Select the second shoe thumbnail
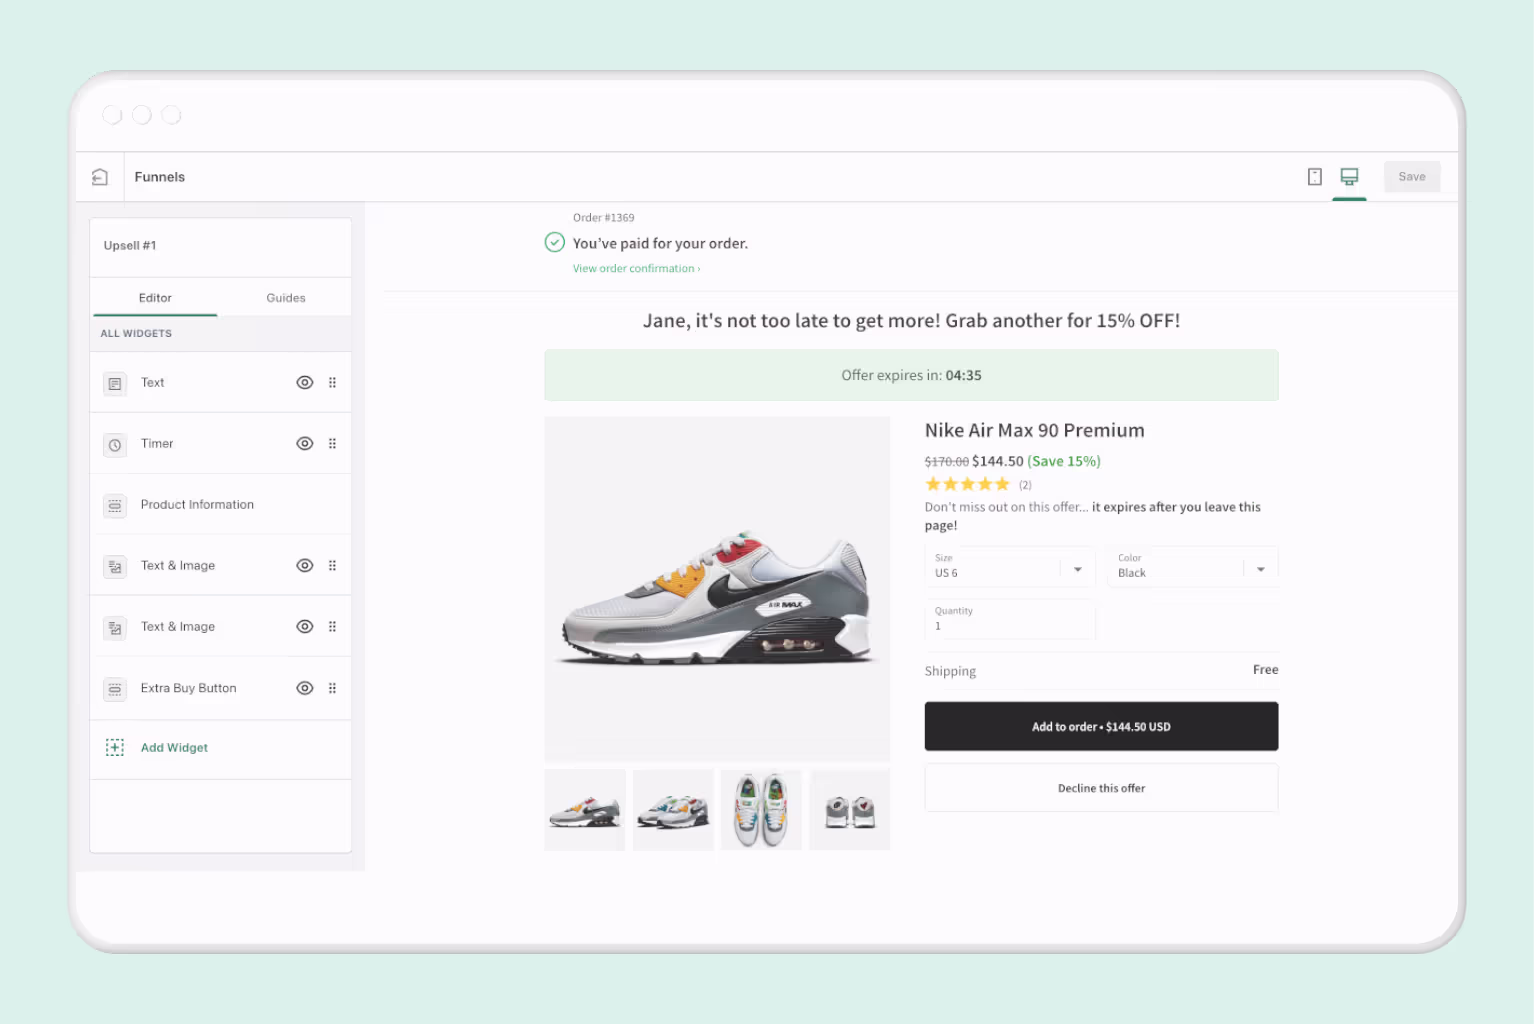Image resolution: width=1534 pixels, height=1024 pixels. click(x=673, y=810)
